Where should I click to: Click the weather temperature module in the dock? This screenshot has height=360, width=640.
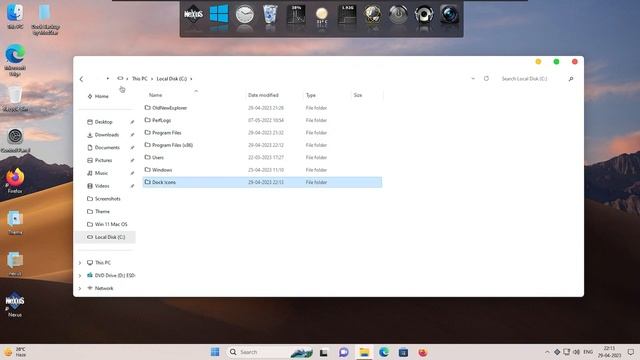point(322,16)
